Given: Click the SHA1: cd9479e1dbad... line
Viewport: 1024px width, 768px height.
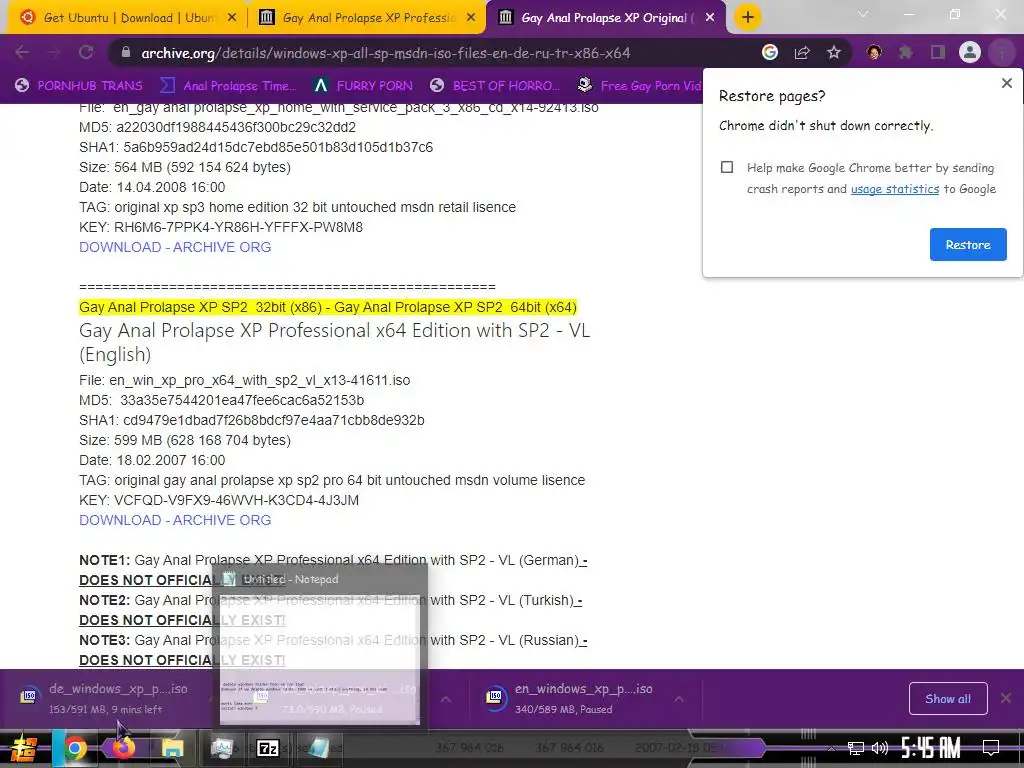Looking at the screenshot, I should coord(251,420).
